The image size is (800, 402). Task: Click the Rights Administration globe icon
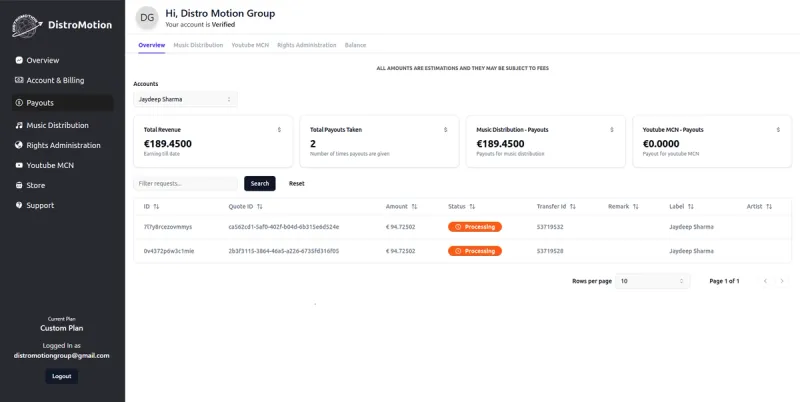[x=19, y=145]
